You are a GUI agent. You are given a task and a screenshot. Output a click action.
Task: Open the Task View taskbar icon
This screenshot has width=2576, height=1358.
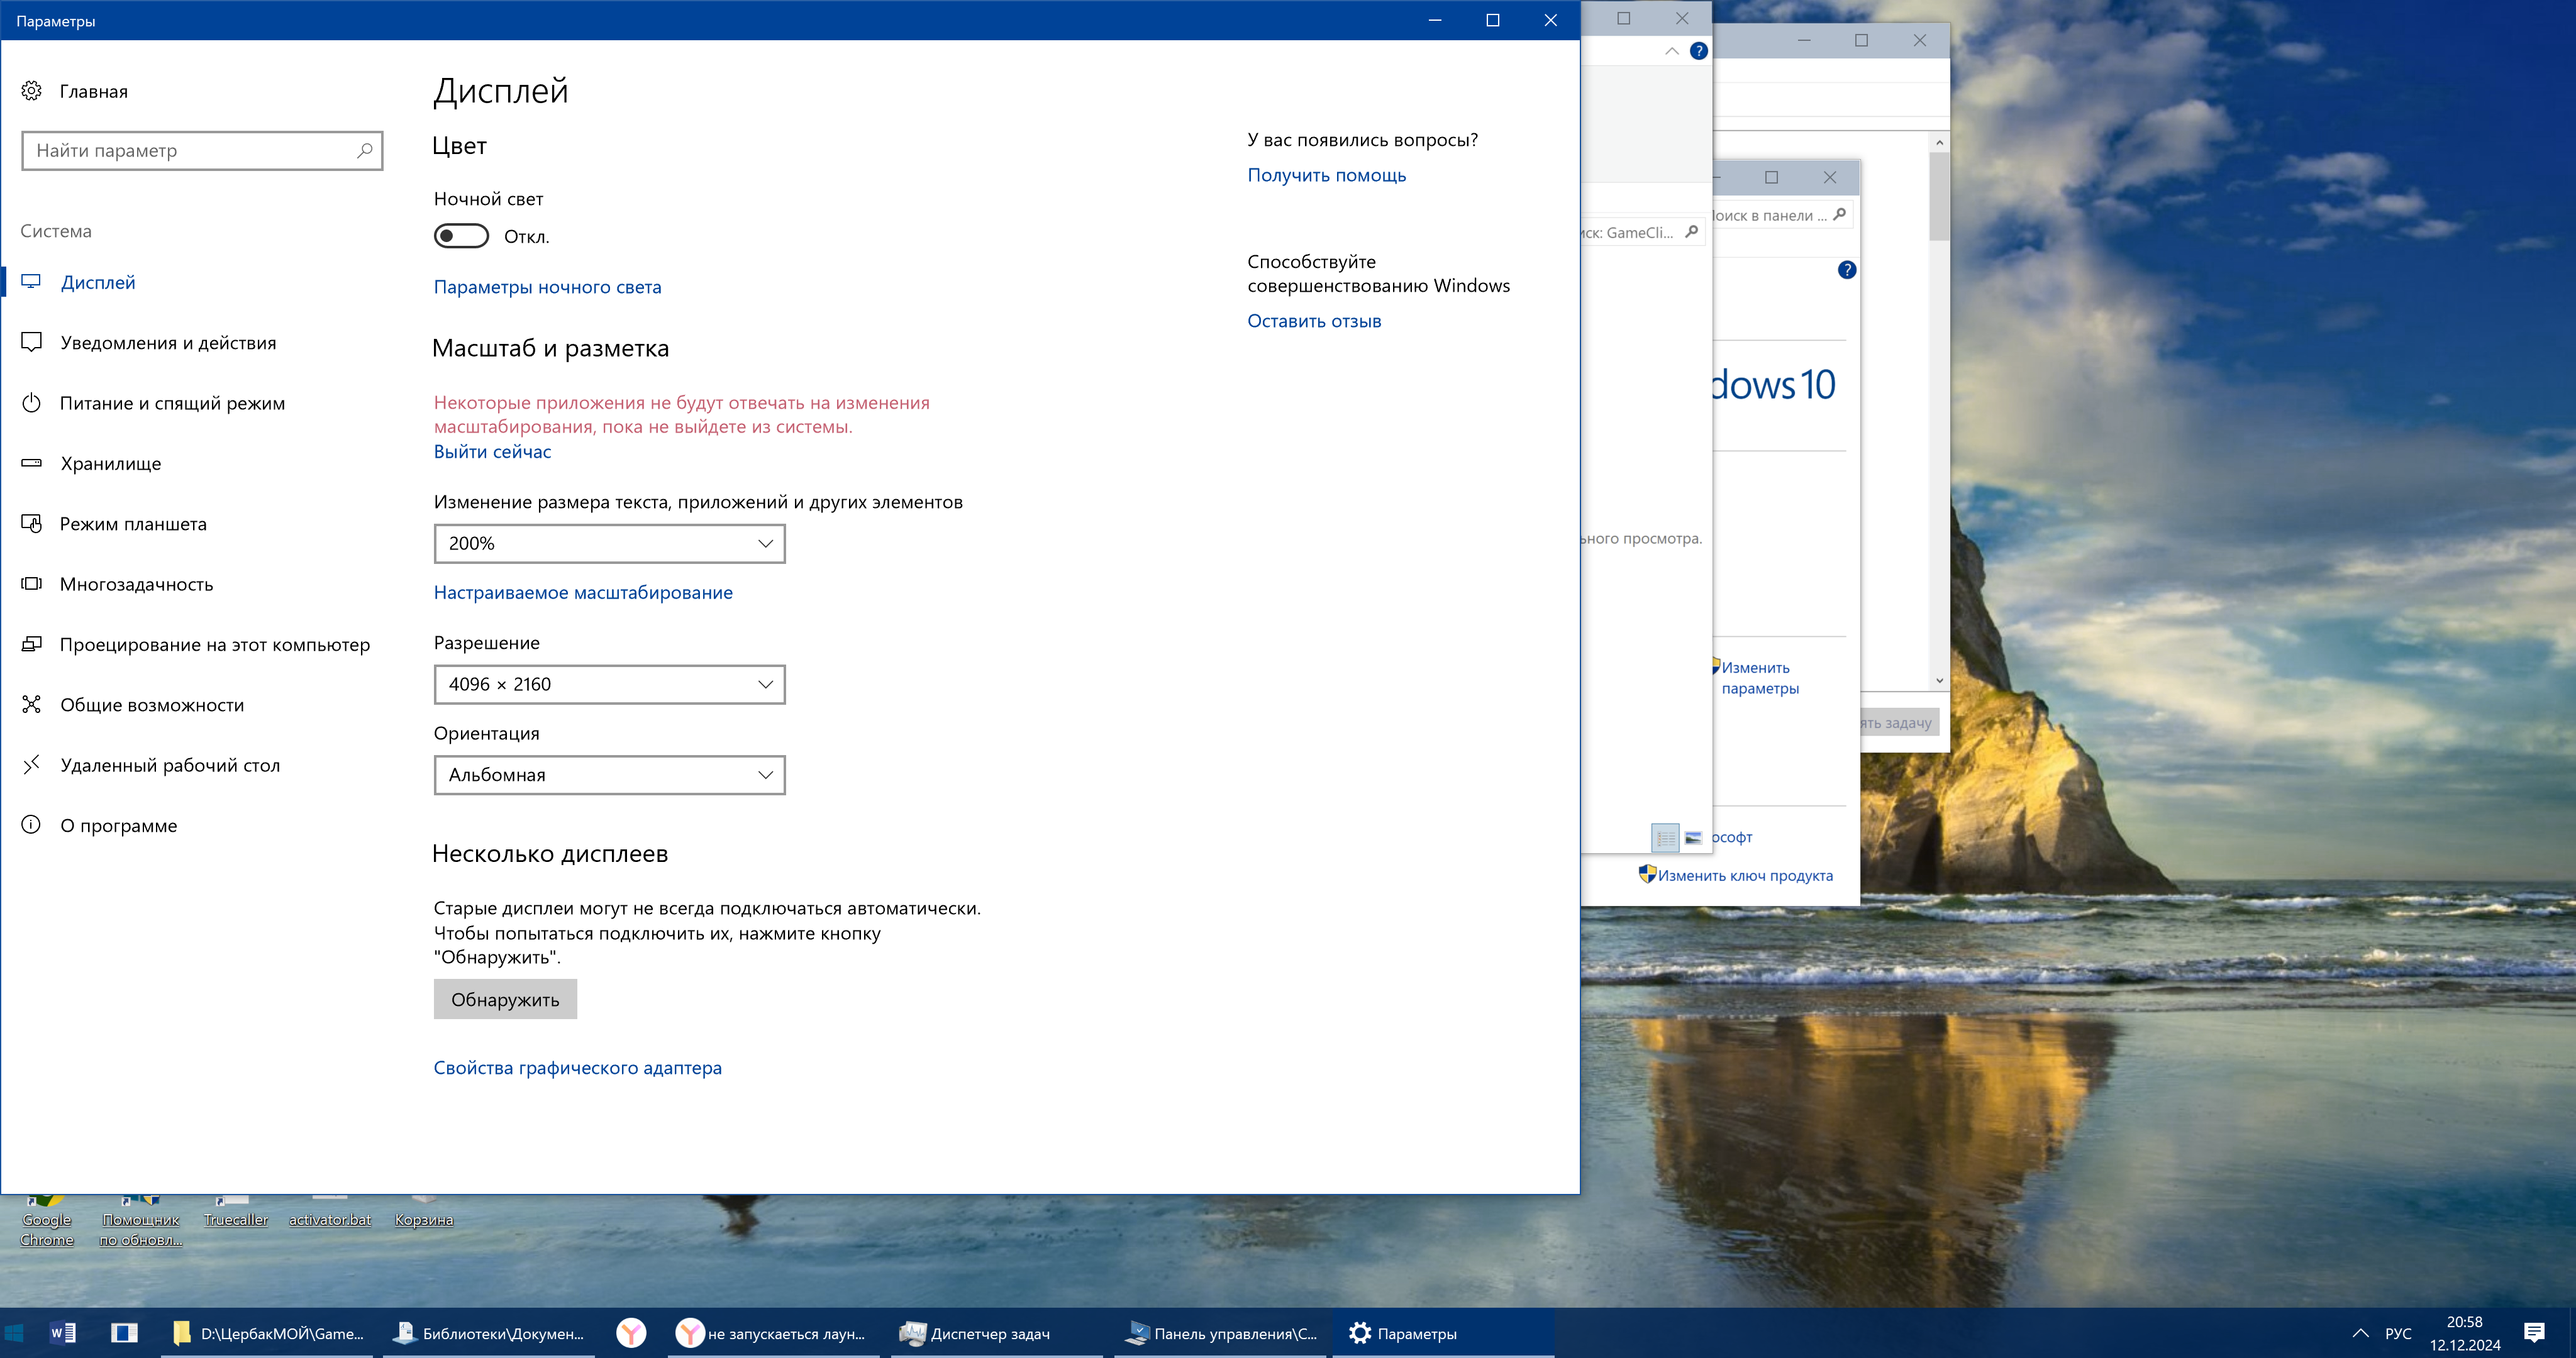pyautogui.click(x=124, y=1333)
